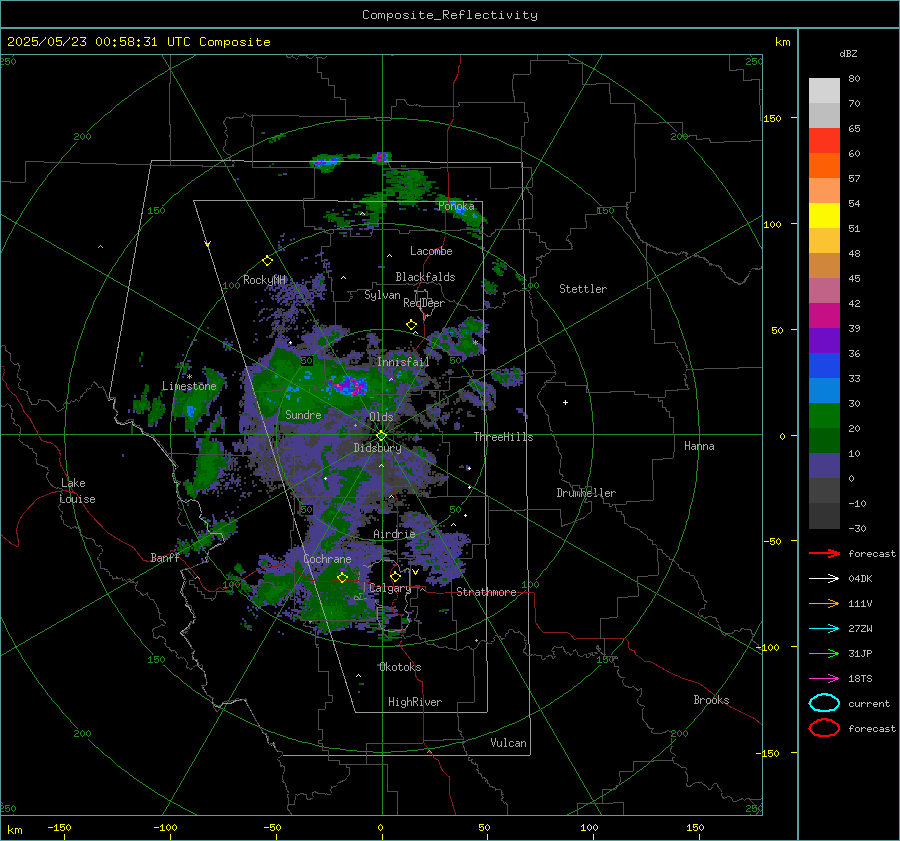Click the Banff label
The image size is (900, 841).
165,557
